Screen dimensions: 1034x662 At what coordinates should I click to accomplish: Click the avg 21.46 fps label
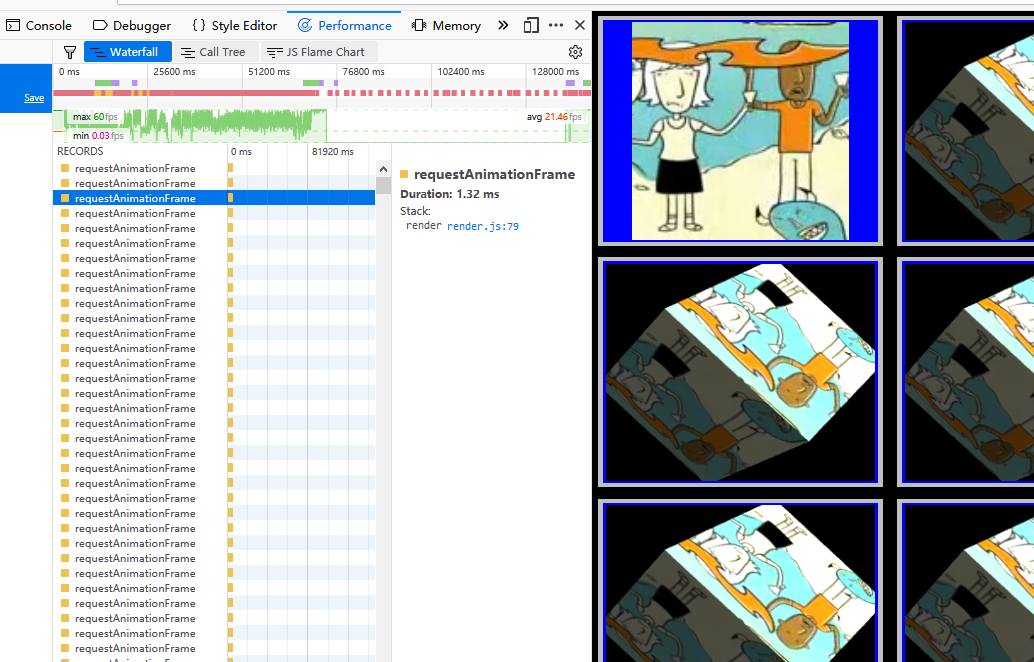(554, 117)
